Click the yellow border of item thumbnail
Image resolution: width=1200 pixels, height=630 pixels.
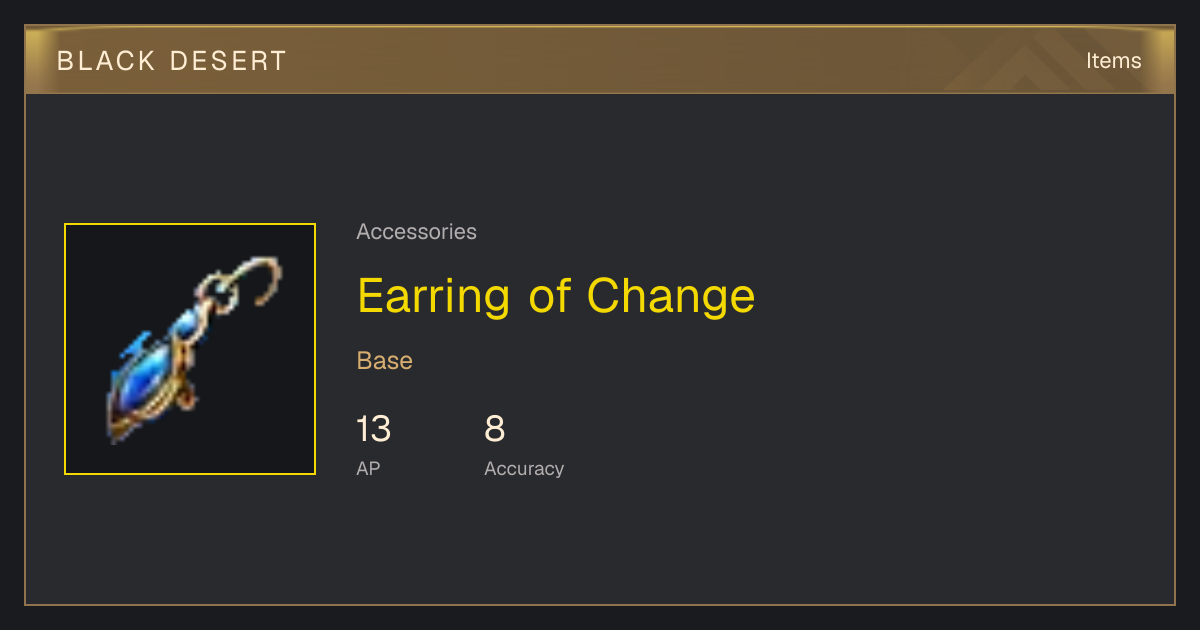190,224
